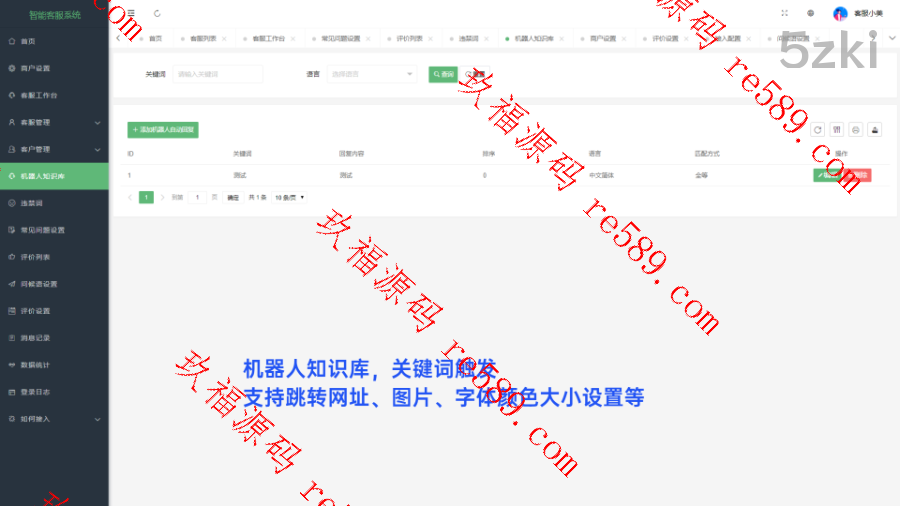Screen dimensions: 900x506
Task: Delete the 测试 row with red button
Action: tap(859, 175)
